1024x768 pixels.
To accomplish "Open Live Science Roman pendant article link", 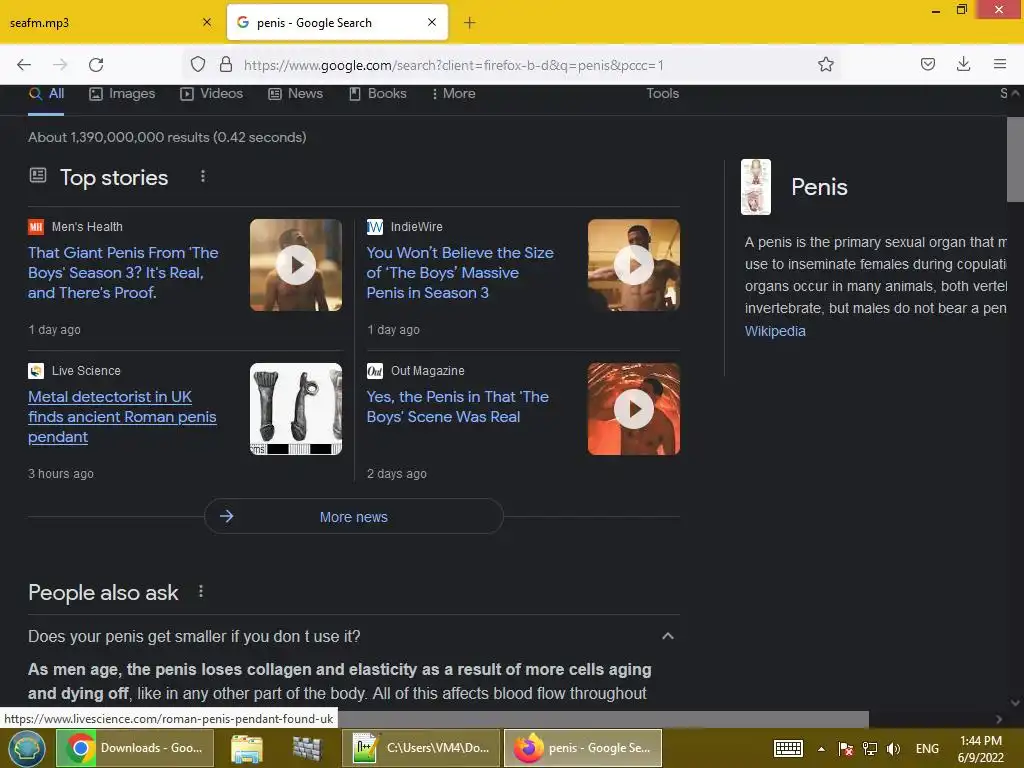I will (x=122, y=417).
